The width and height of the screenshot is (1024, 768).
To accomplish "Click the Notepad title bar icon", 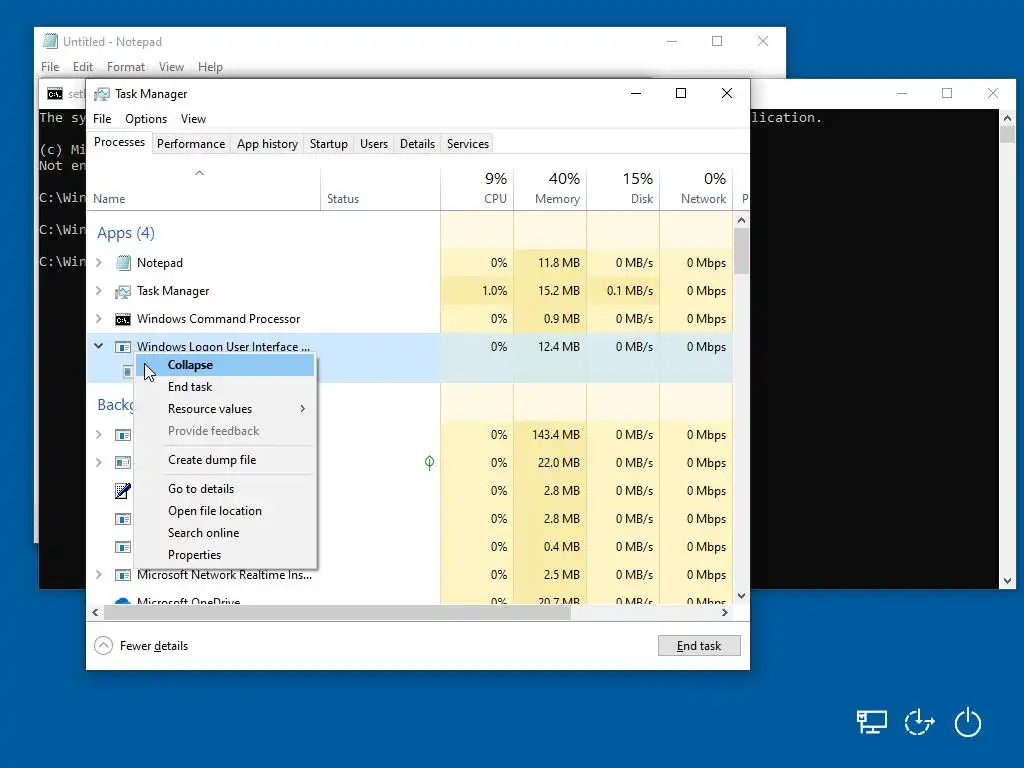I will point(50,41).
